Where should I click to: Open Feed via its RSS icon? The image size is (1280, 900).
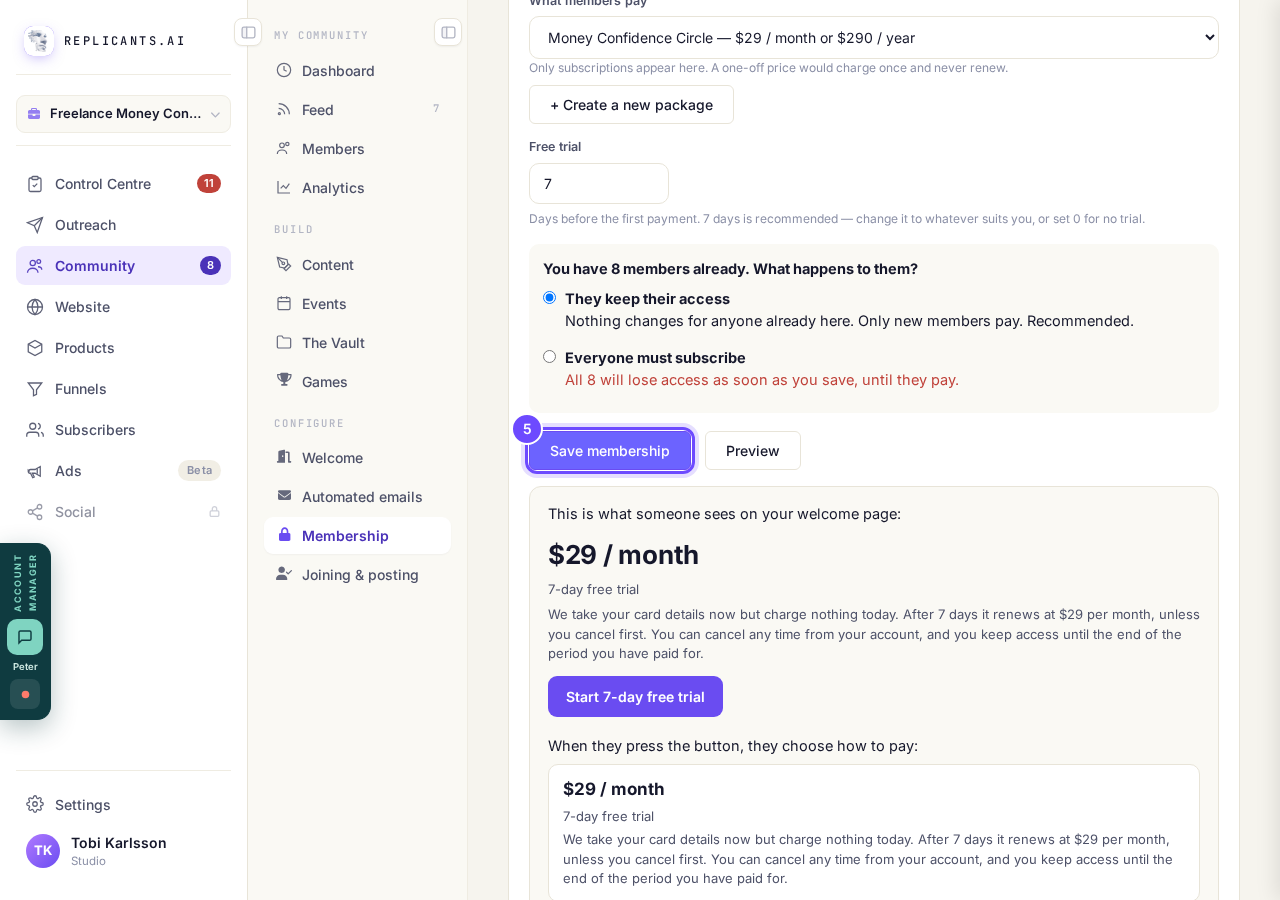[284, 109]
